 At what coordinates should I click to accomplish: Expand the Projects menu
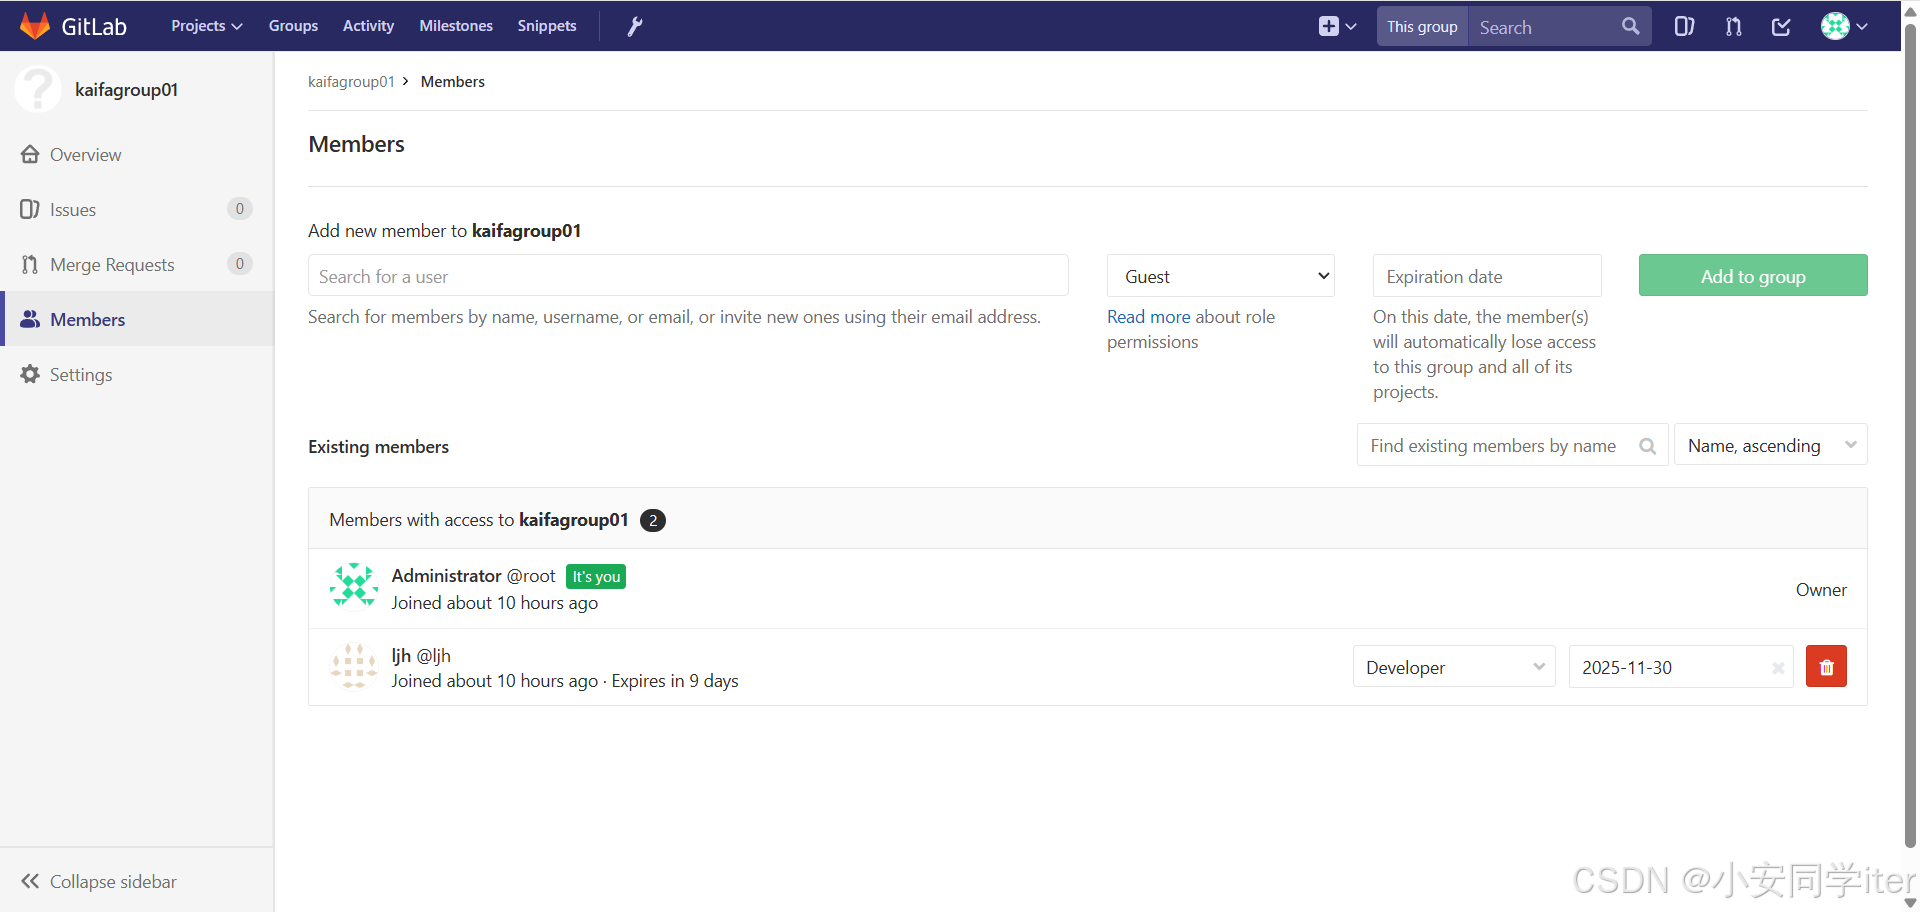[x=206, y=26]
